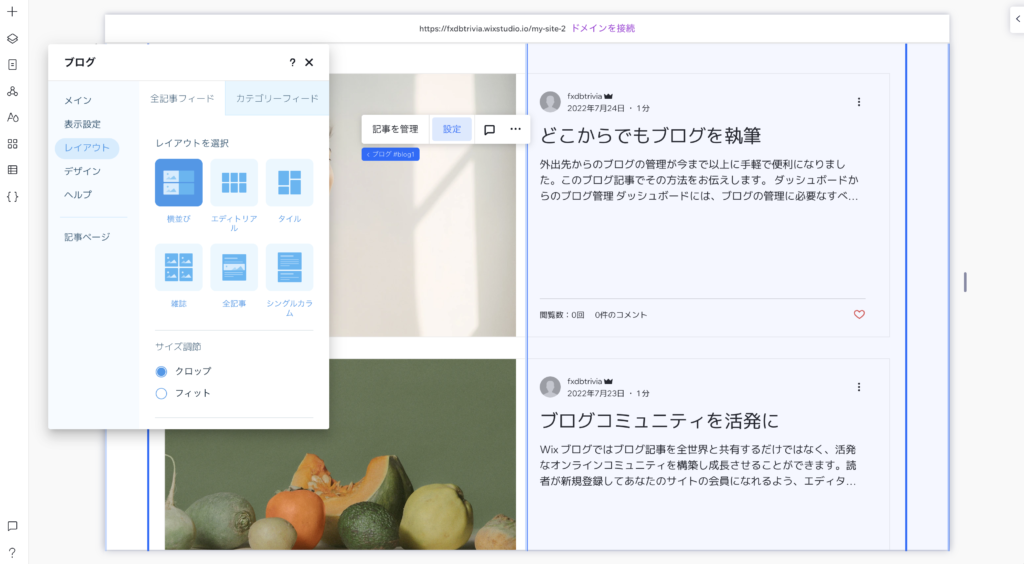This screenshot has width=1024, height=564.
Task: Open the site structure icon in sidebar
Action: tap(12, 91)
